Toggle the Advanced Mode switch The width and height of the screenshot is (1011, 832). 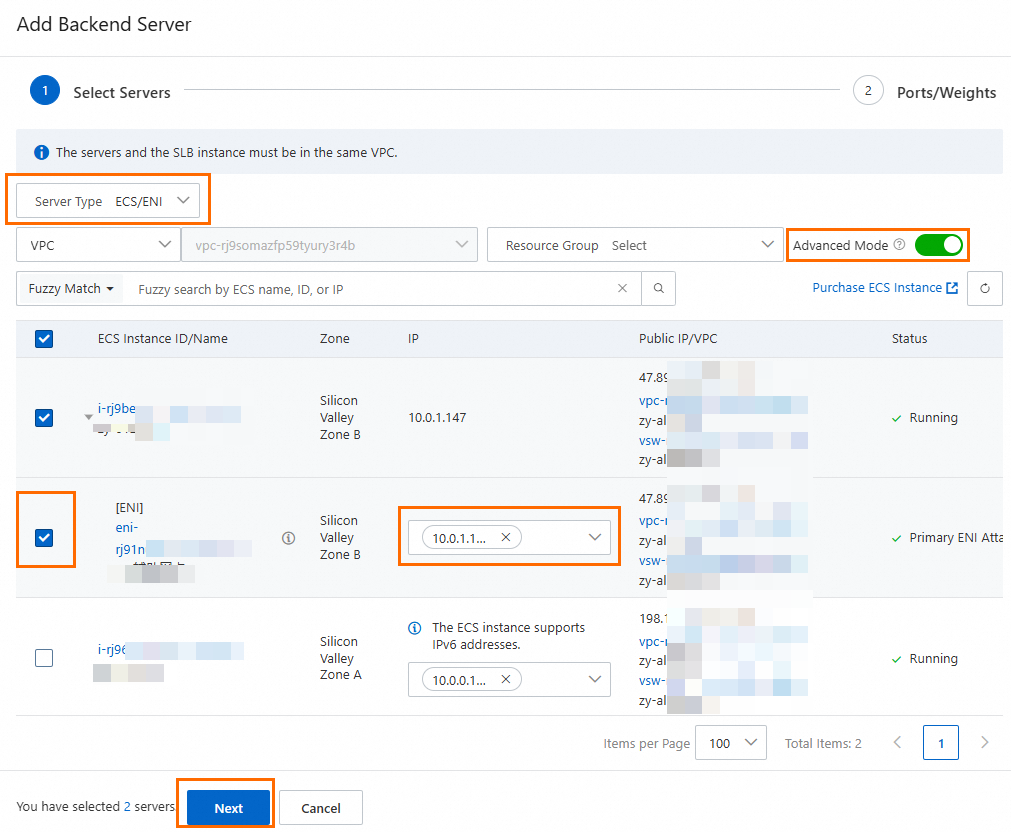pos(939,245)
